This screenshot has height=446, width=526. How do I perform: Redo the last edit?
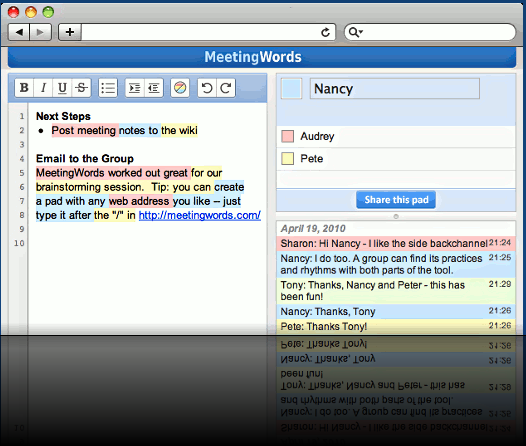(226, 88)
